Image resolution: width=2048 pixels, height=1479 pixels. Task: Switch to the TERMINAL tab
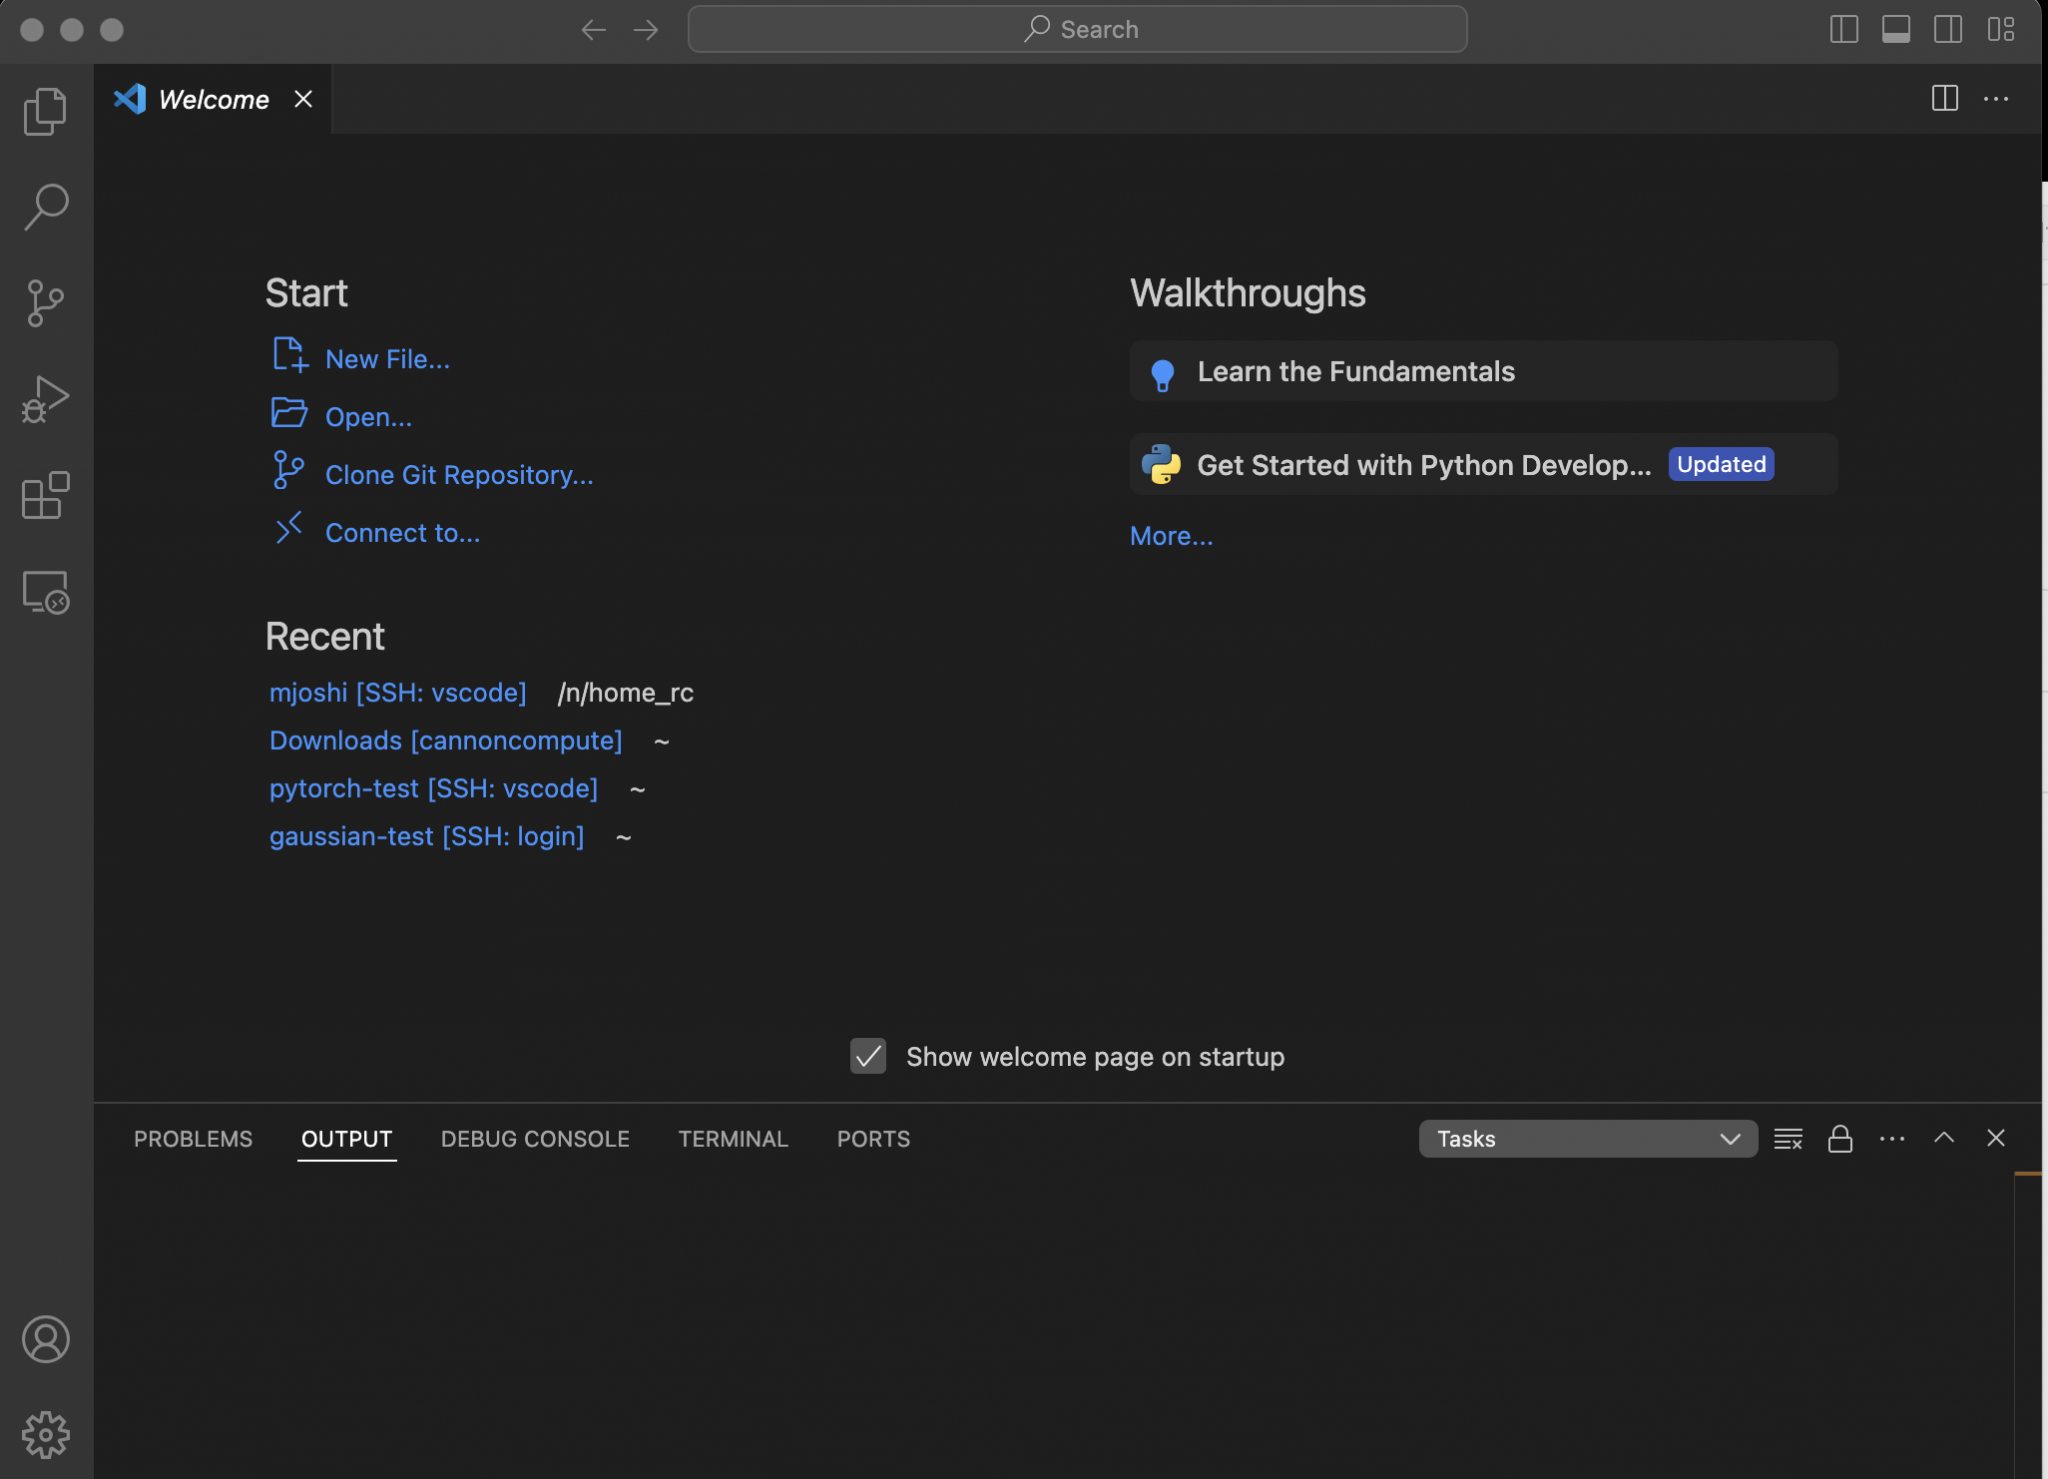(x=732, y=1138)
